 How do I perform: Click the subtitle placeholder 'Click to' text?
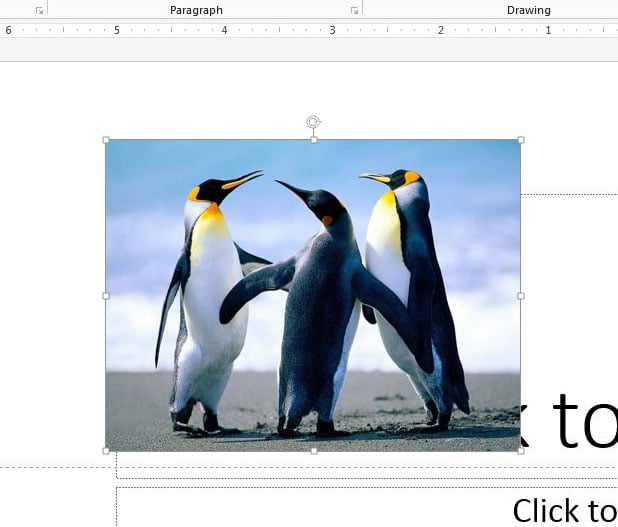565,510
